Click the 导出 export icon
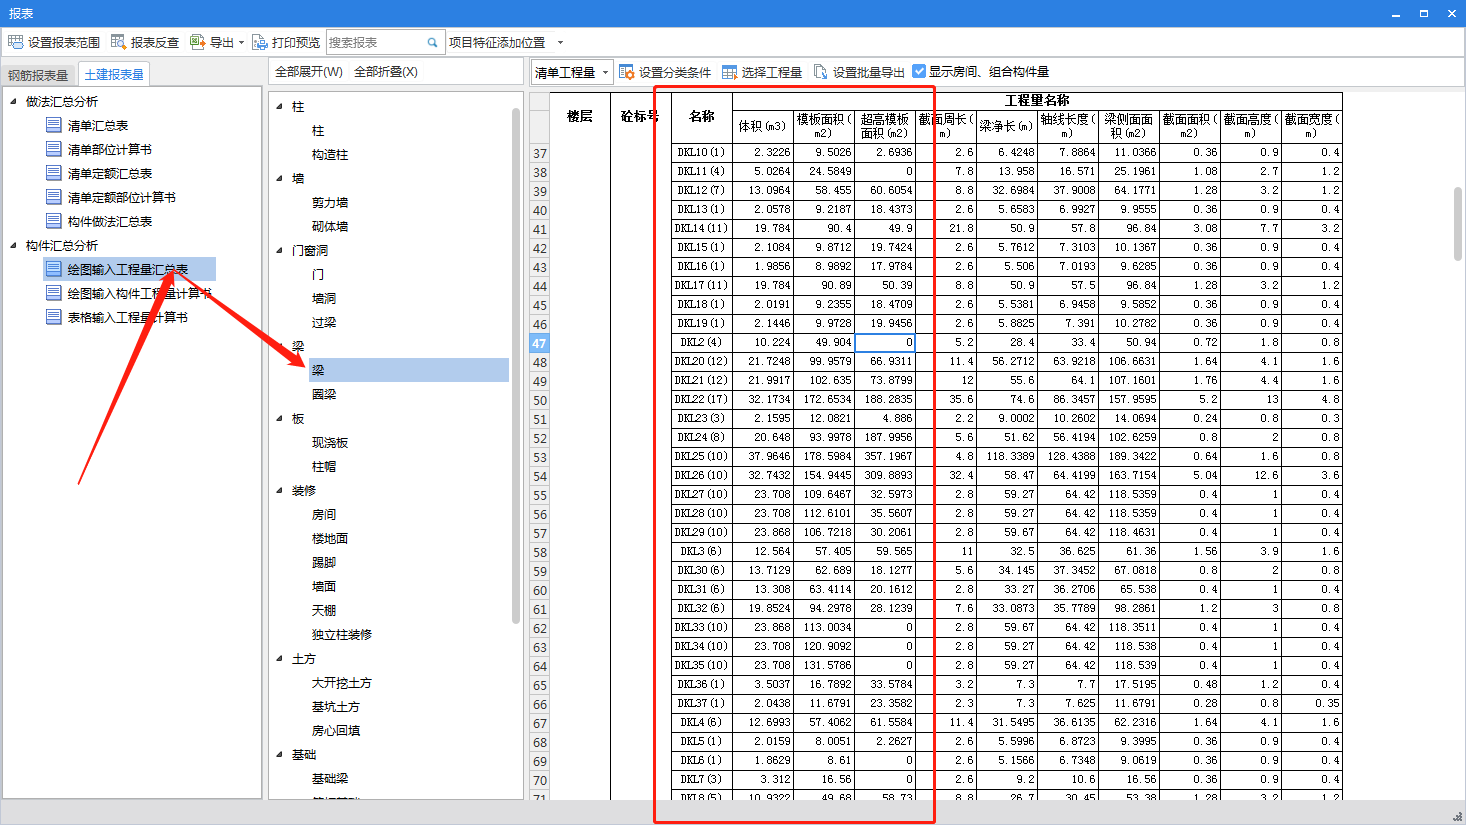The height and width of the screenshot is (825, 1466). [197, 42]
